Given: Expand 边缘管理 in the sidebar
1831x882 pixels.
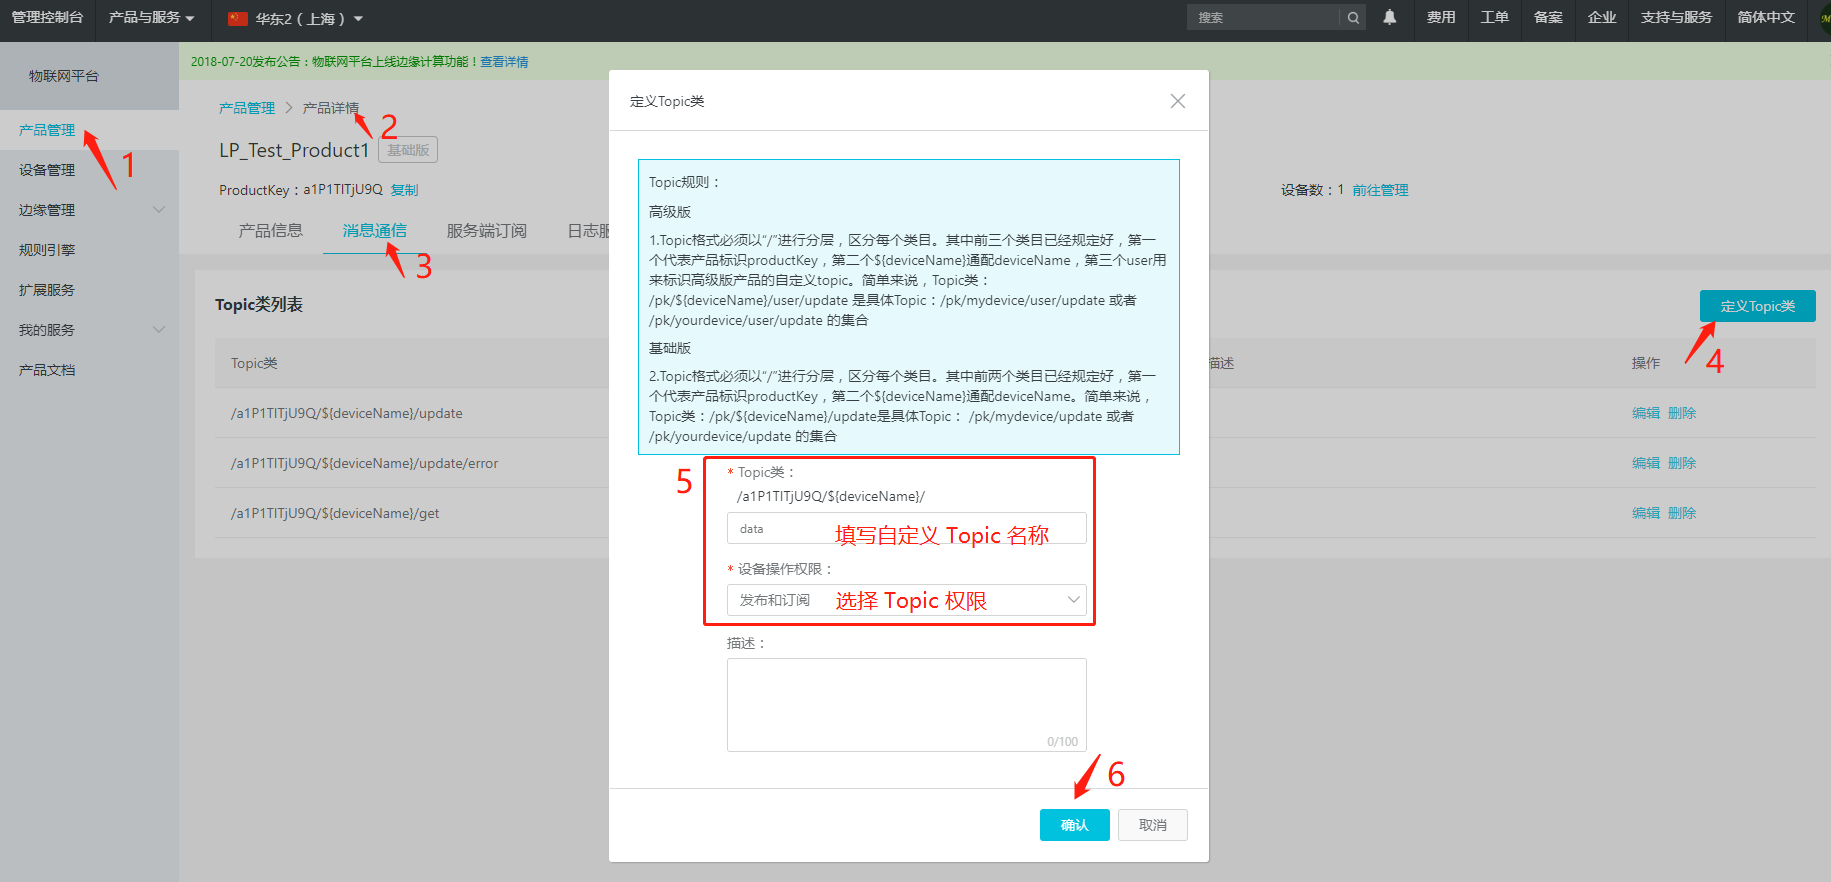Looking at the screenshot, I should tap(89, 210).
